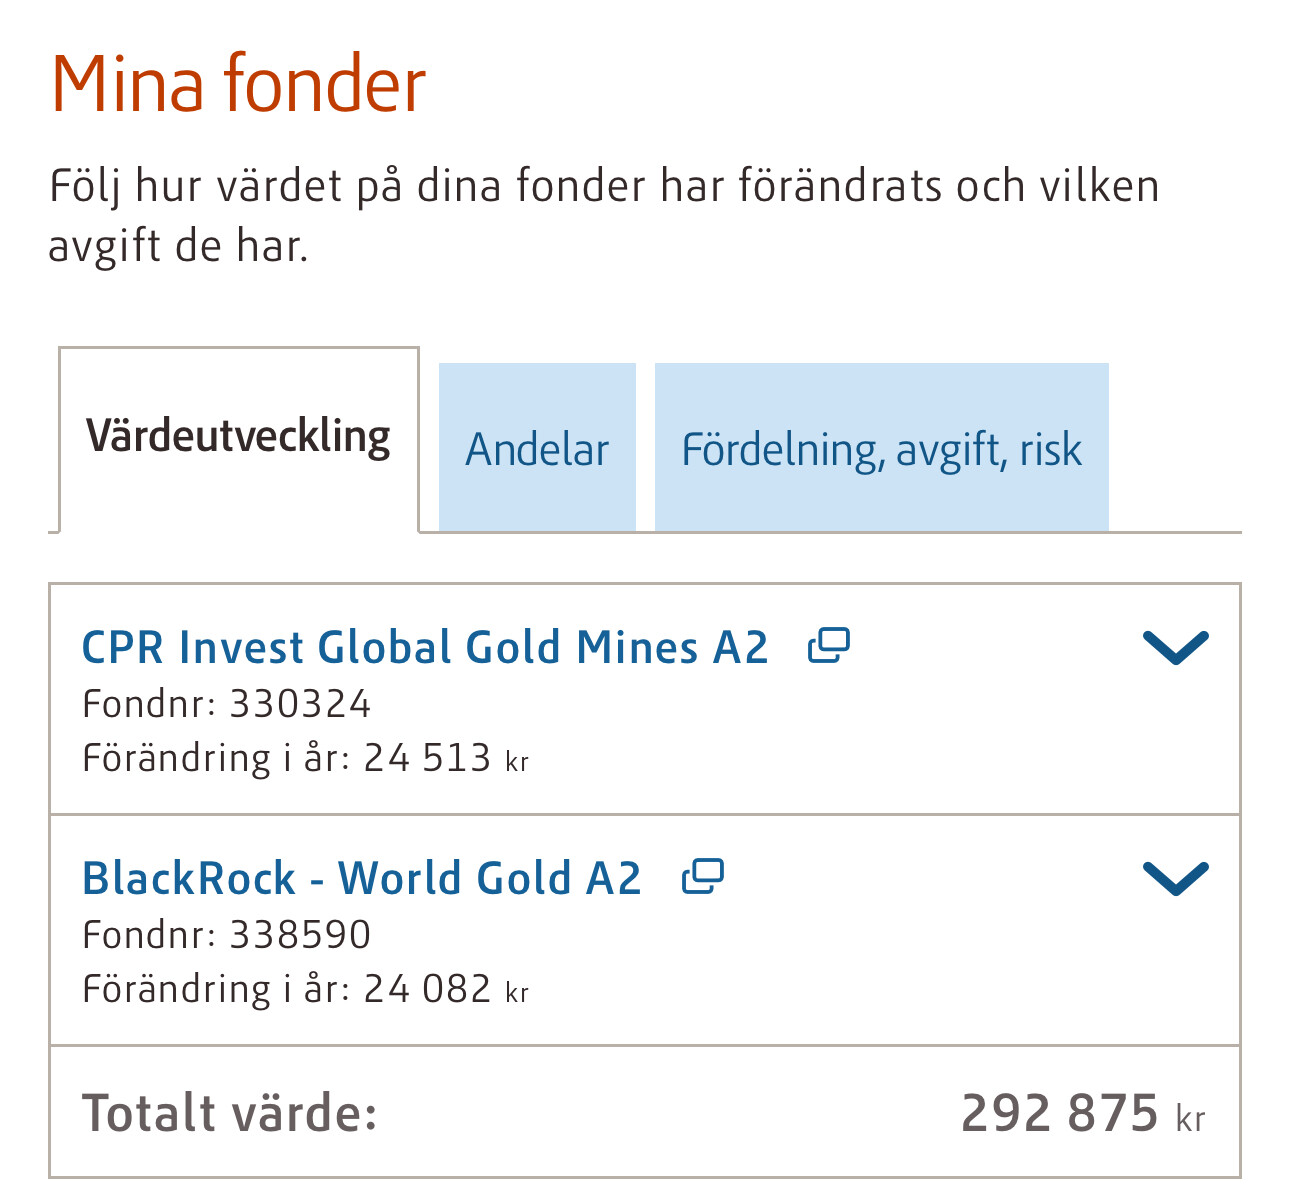
Task: Click the 292 875 total amount
Action: [x=1059, y=1112]
